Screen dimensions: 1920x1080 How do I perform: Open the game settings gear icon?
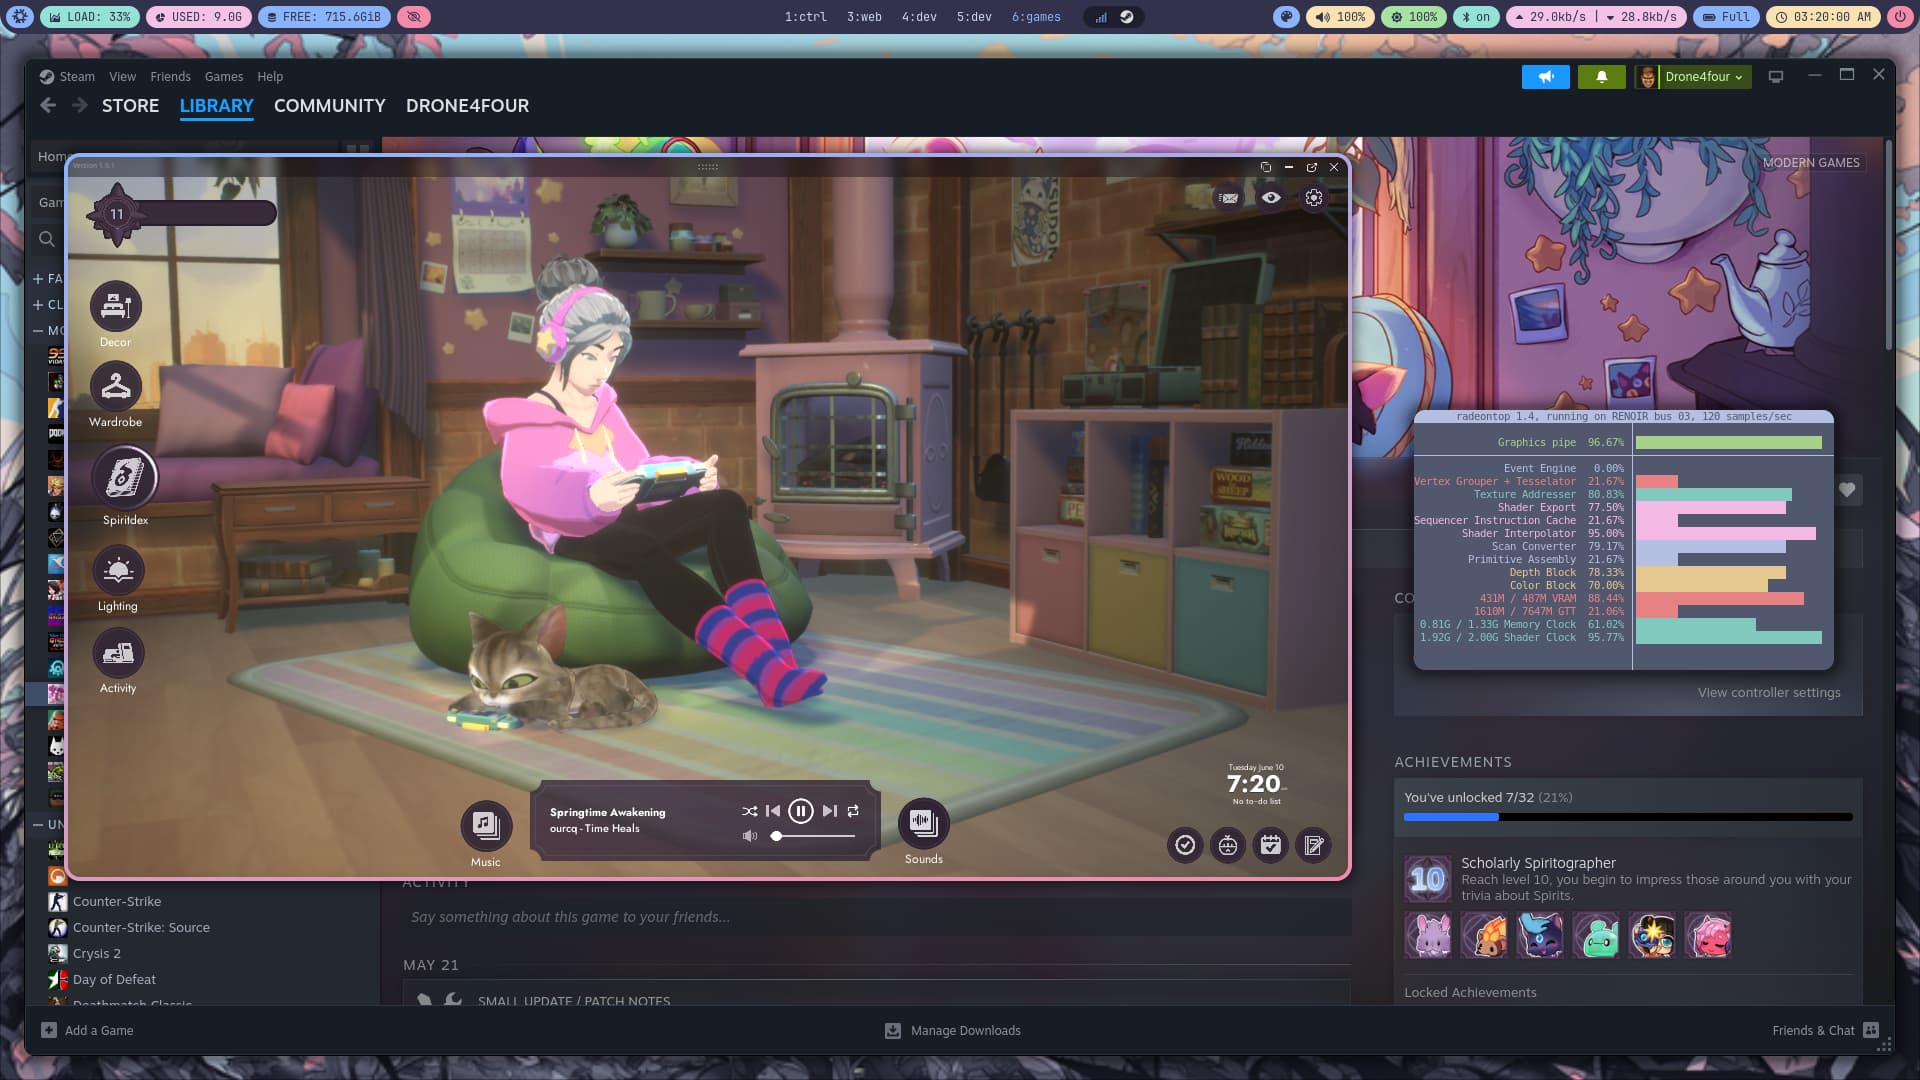1314,198
